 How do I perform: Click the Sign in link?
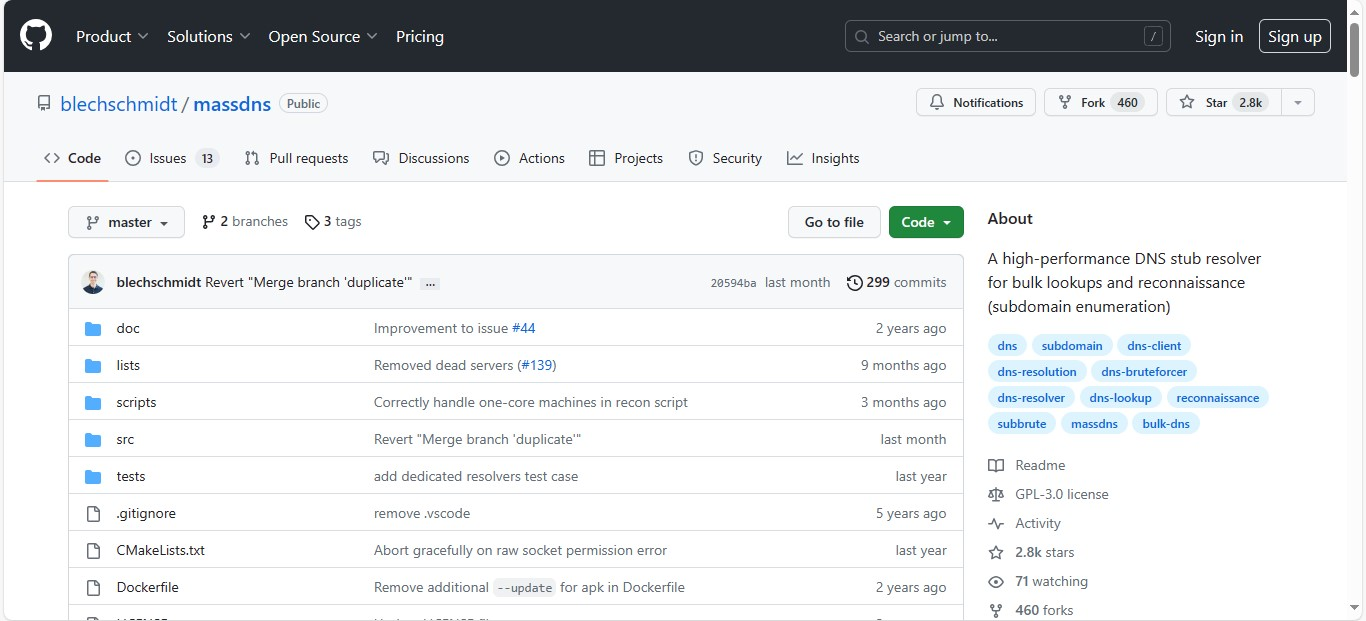click(1219, 36)
